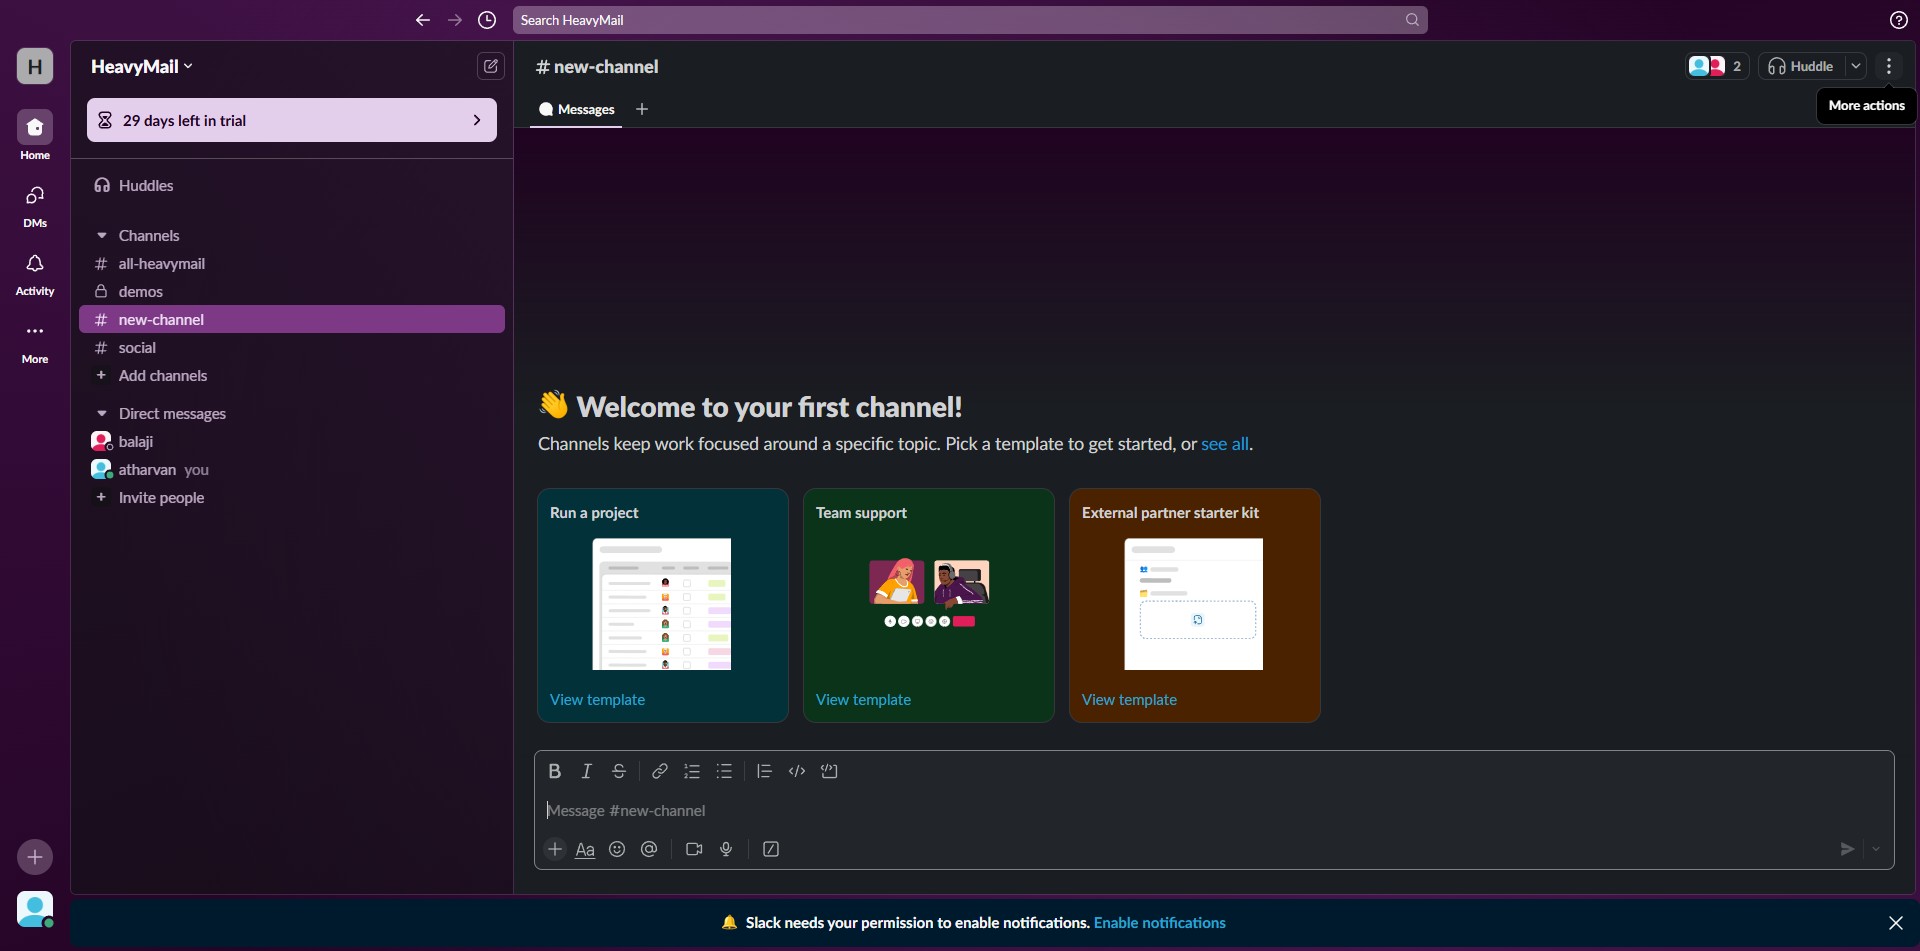Viewport: 1920px width, 951px height.
Task: Toggle the Aa formatting toolbar
Action: pyautogui.click(x=585, y=849)
